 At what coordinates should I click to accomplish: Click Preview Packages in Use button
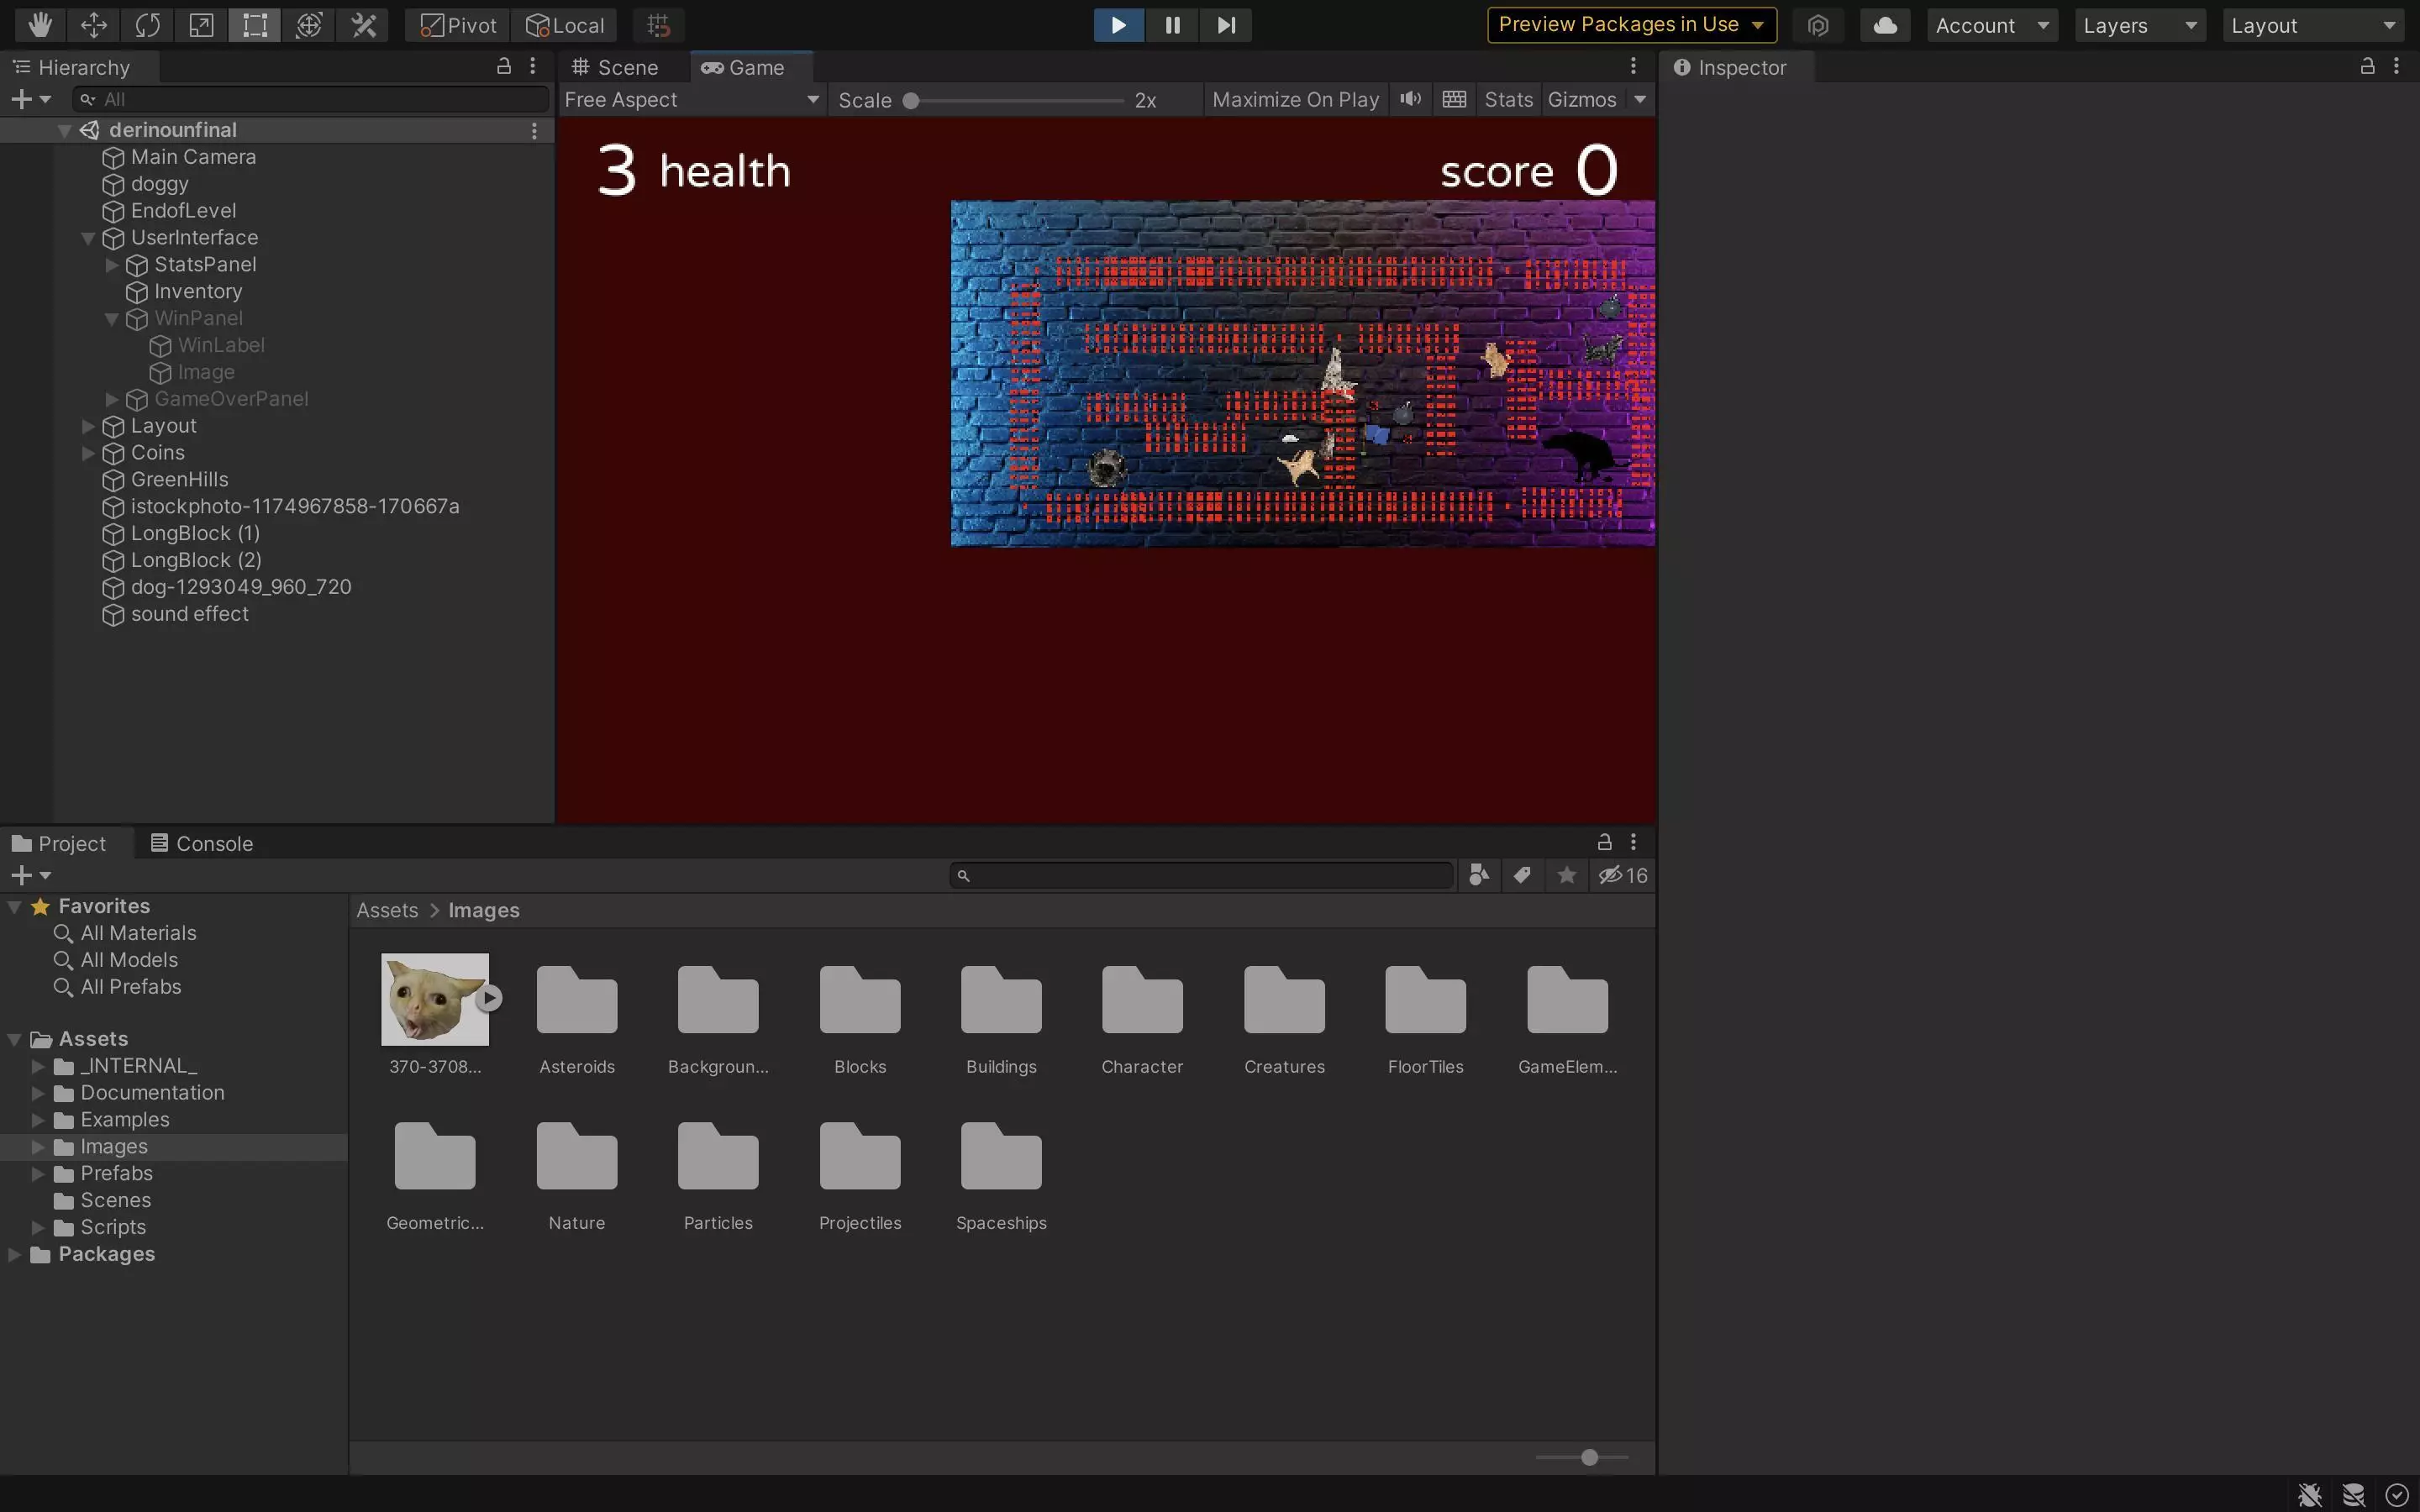pyautogui.click(x=1630, y=25)
